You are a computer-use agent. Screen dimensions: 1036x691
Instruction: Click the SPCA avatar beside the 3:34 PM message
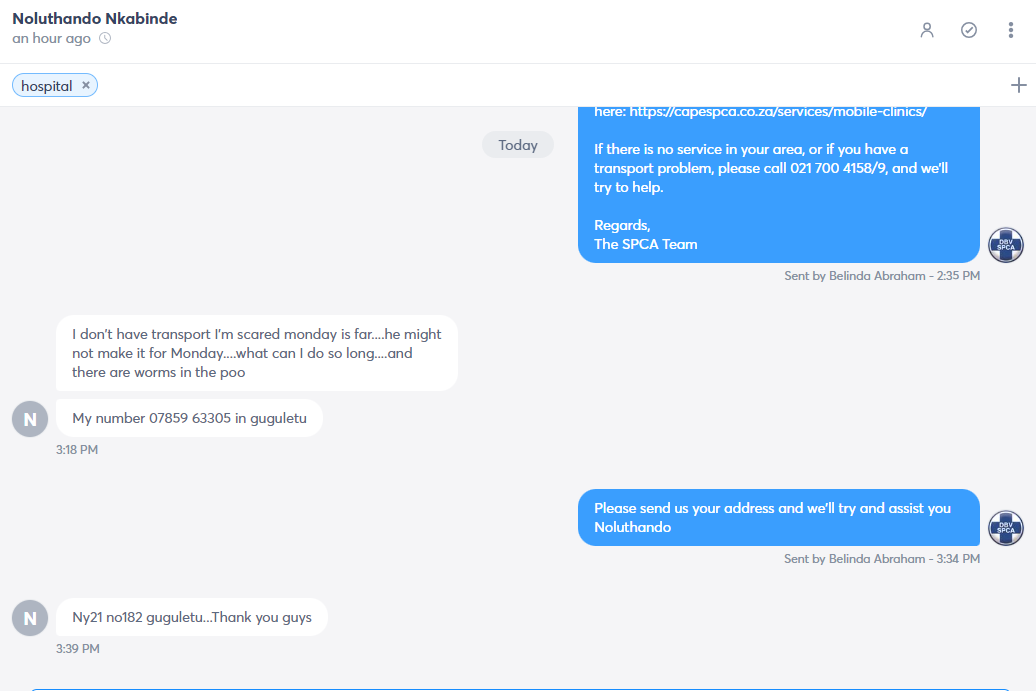point(1006,528)
